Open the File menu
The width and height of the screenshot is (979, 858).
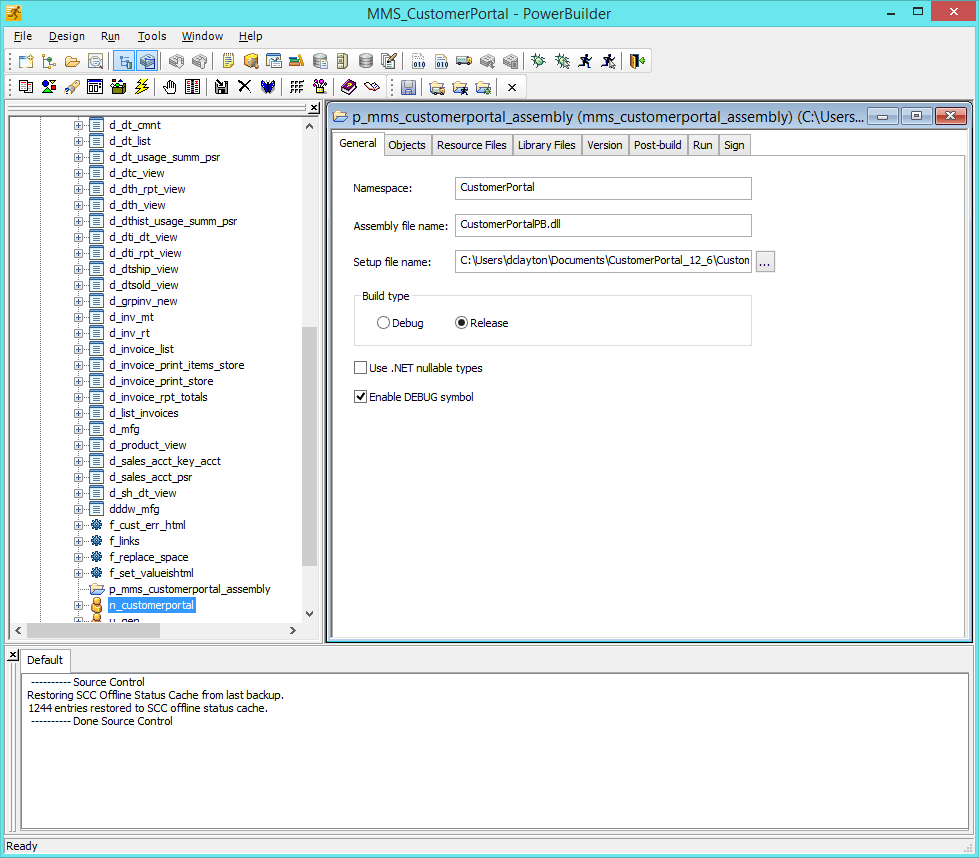(x=22, y=36)
